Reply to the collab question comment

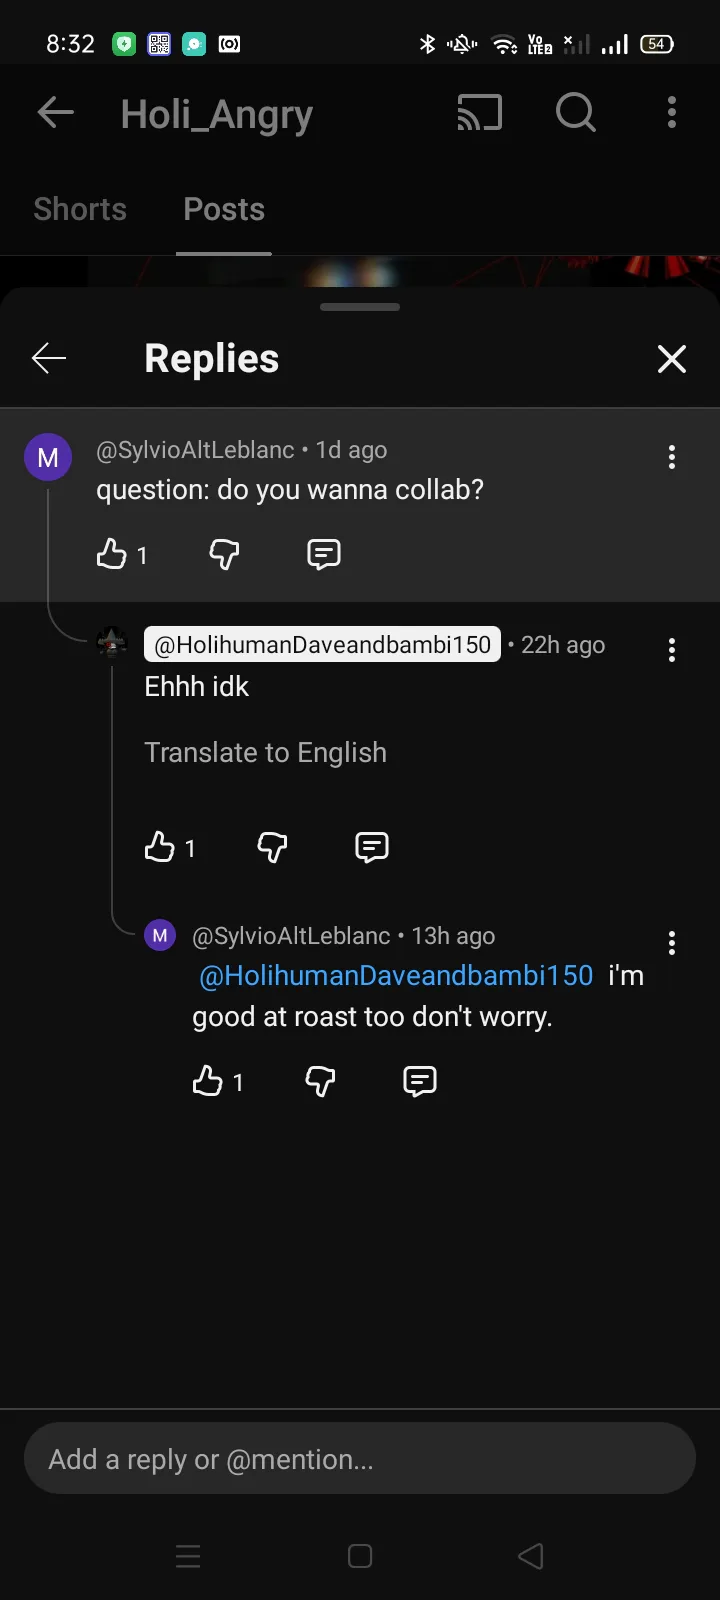pyautogui.click(x=324, y=554)
